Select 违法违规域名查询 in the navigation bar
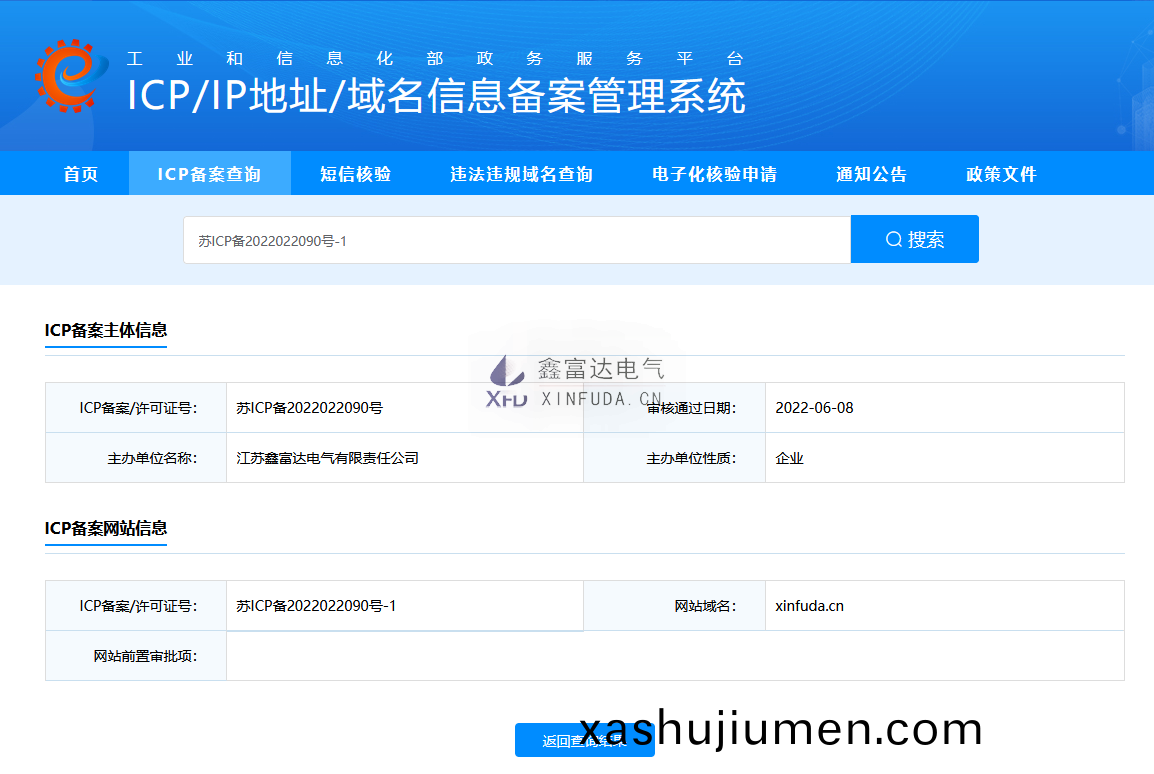The image size is (1154, 774). coord(521,172)
